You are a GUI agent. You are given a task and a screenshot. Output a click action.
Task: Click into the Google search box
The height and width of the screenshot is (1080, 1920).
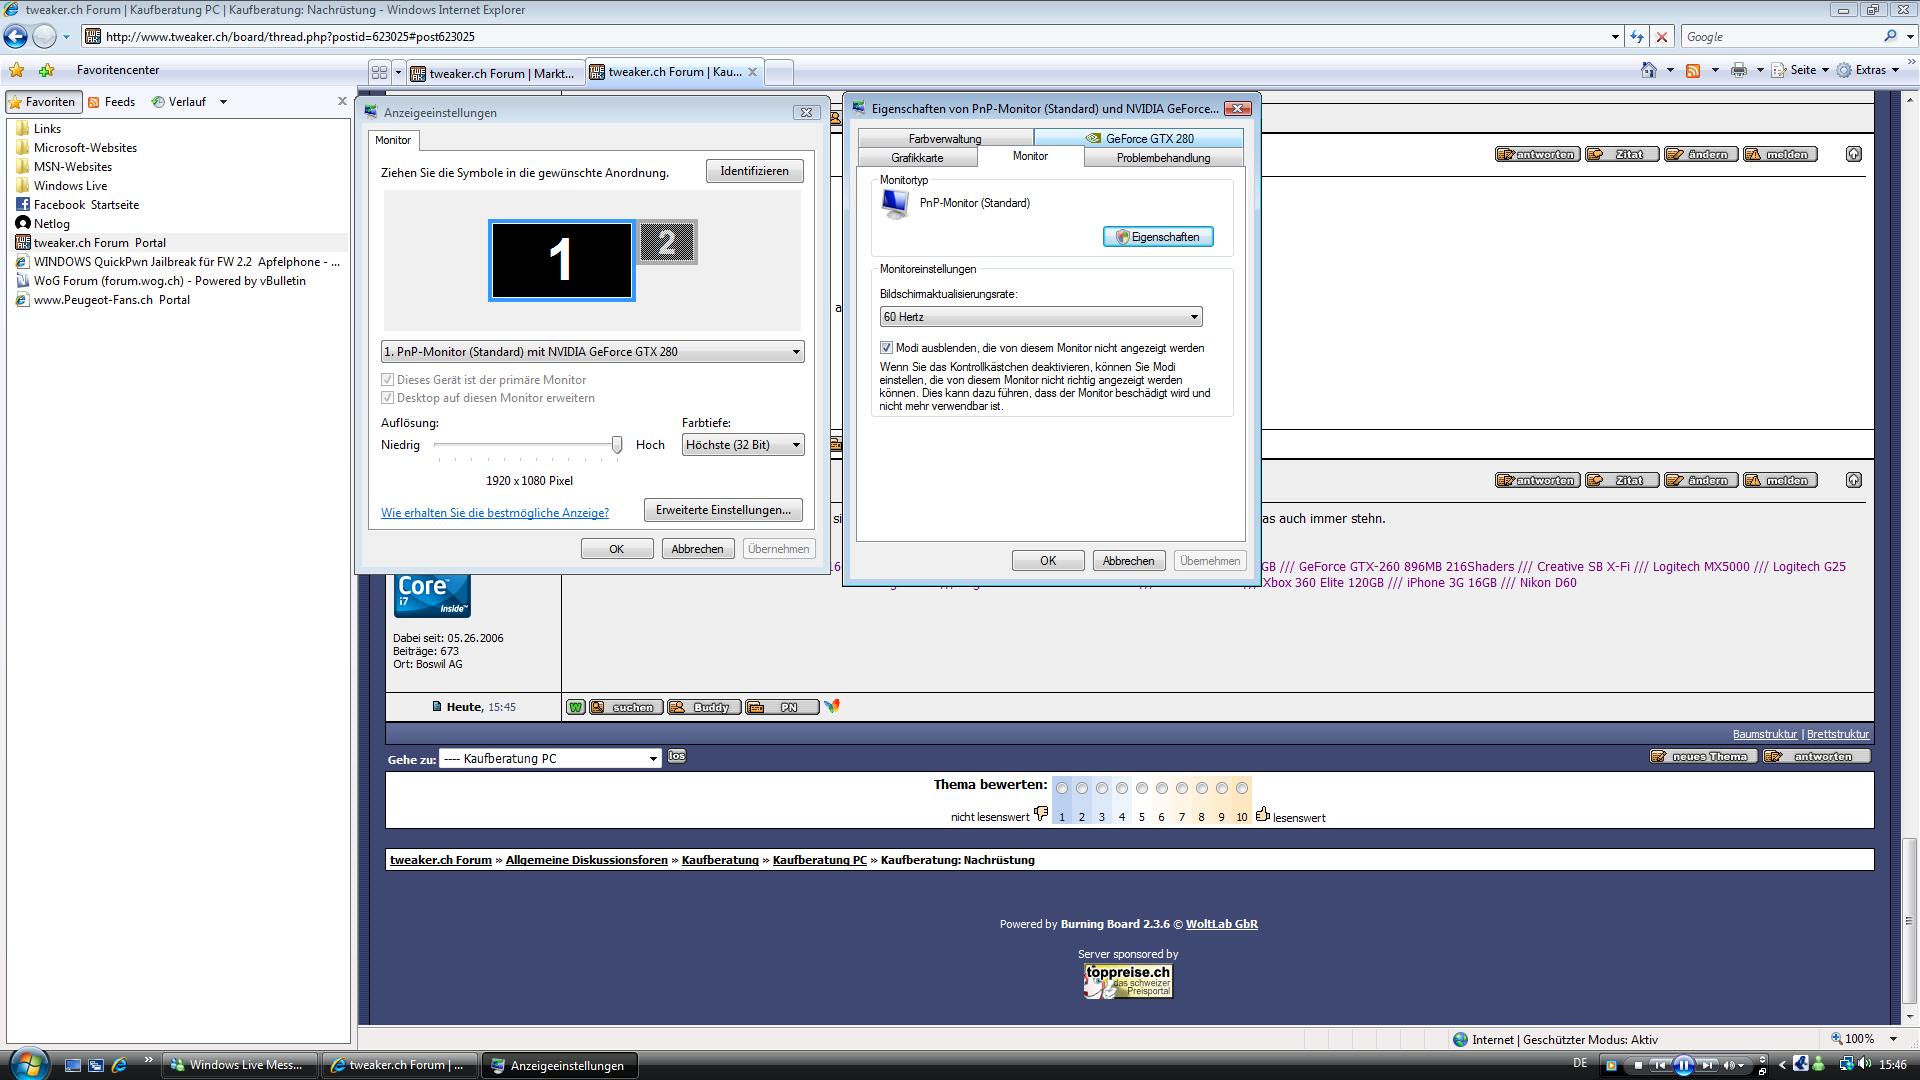point(1780,37)
